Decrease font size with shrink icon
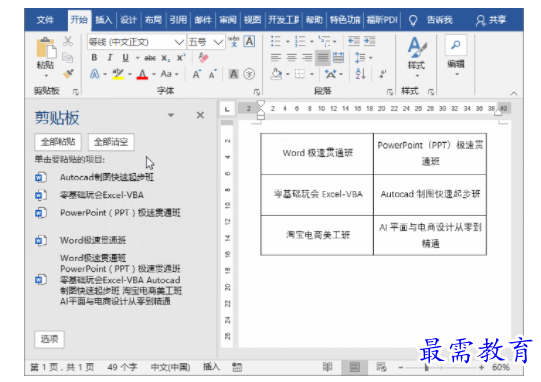This screenshot has width=541, height=382. pyautogui.click(x=213, y=74)
